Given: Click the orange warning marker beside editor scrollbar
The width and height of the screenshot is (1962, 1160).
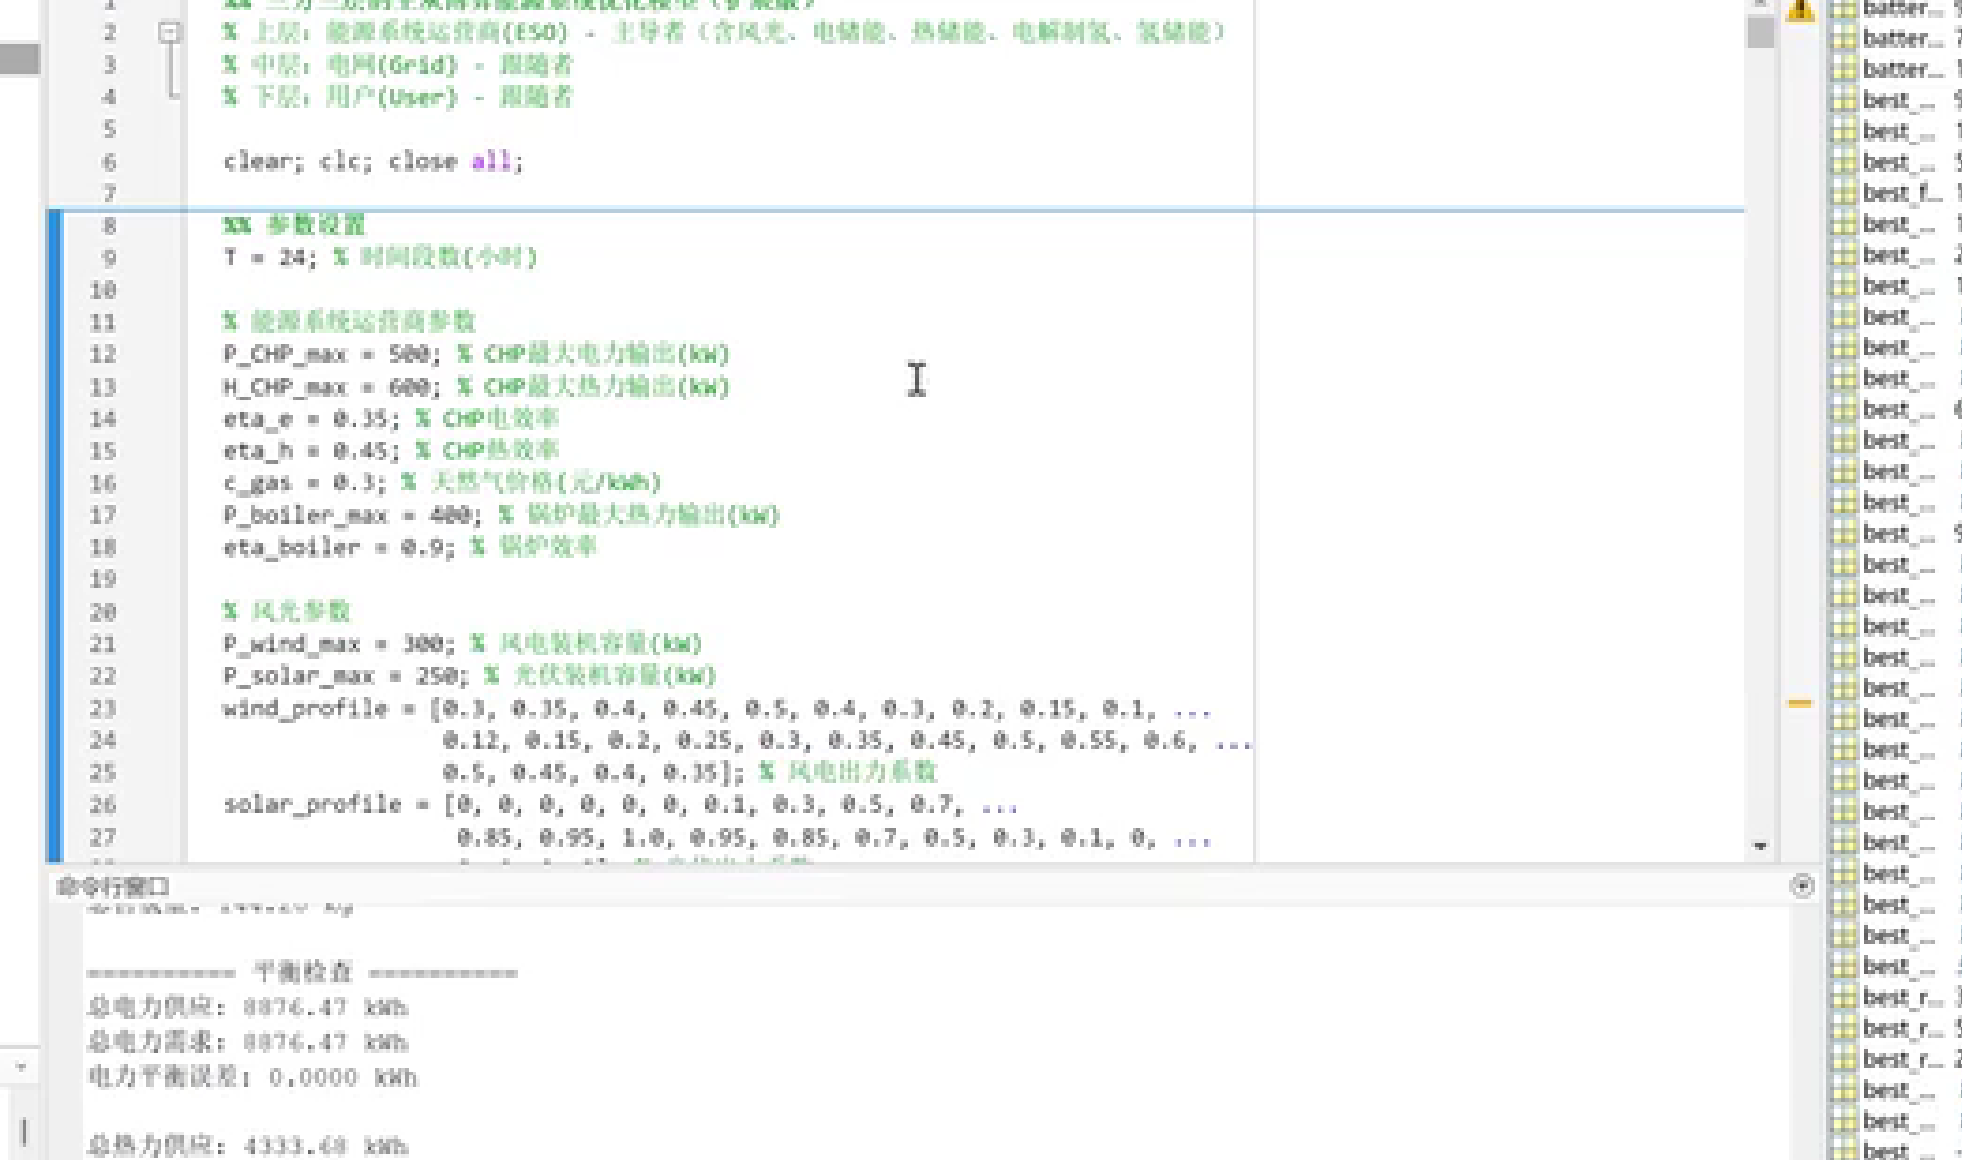Looking at the screenshot, I should coord(1799,703).
